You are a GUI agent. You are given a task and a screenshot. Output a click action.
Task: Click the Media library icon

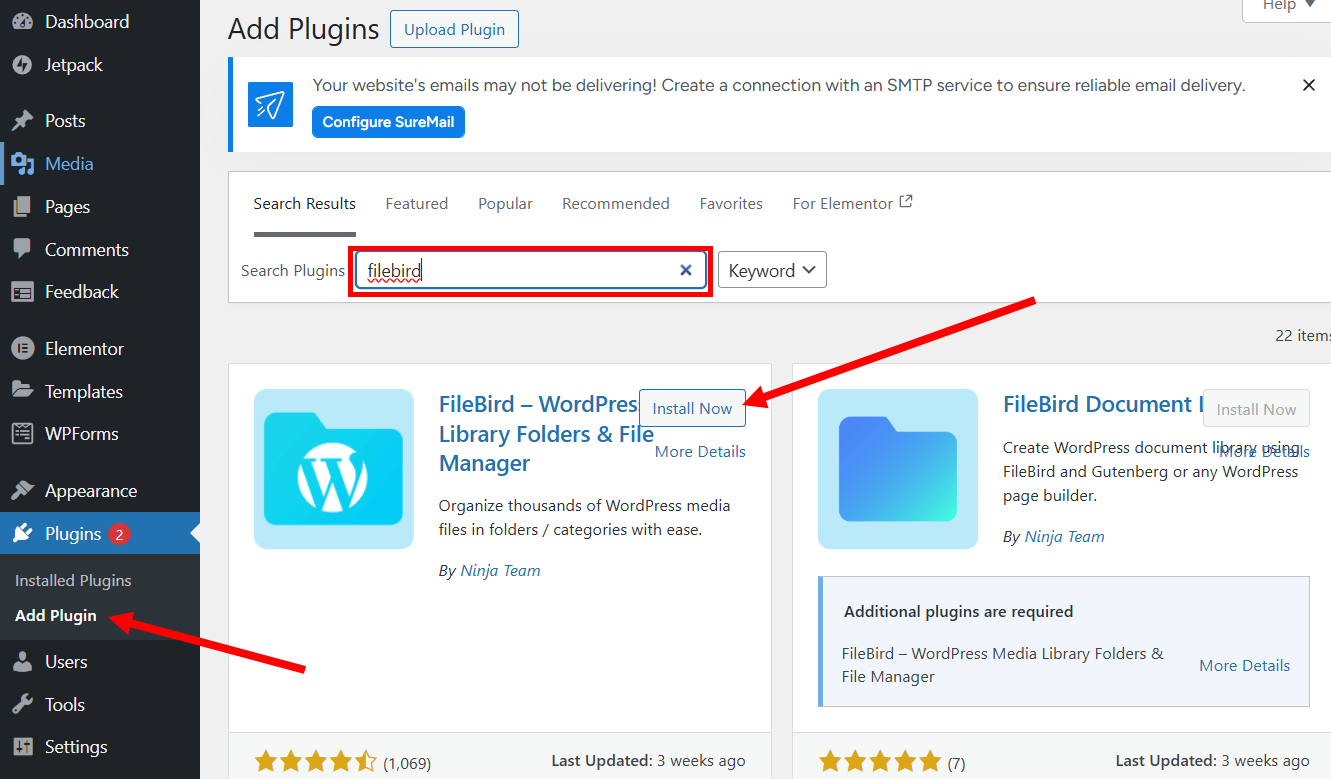(24, 163)
